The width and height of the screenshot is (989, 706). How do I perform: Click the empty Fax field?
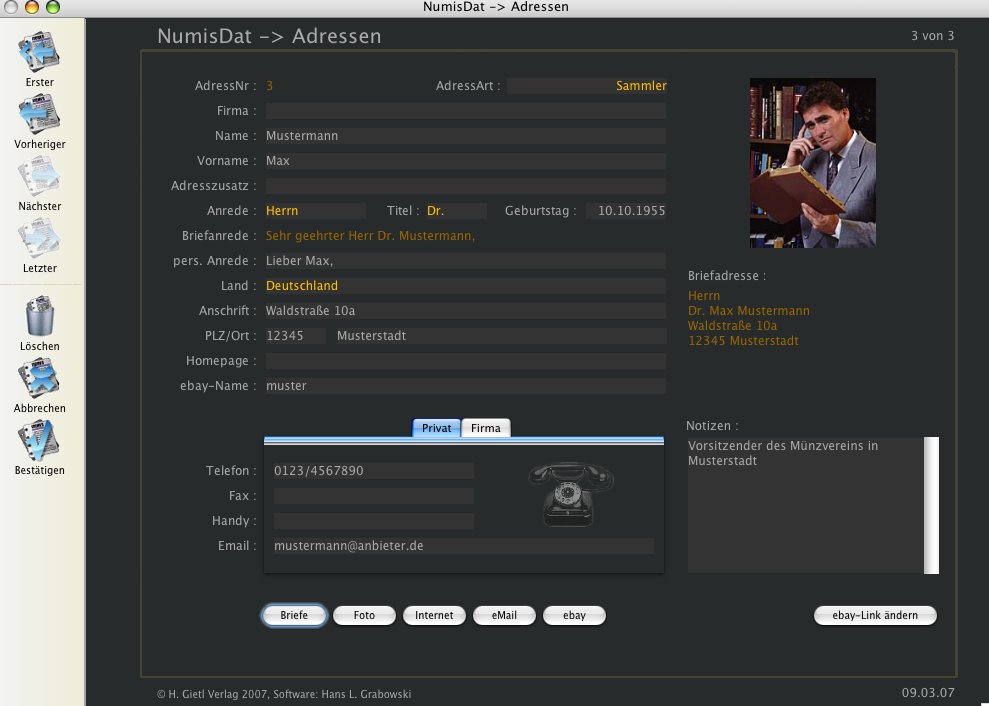coord(373,496)
